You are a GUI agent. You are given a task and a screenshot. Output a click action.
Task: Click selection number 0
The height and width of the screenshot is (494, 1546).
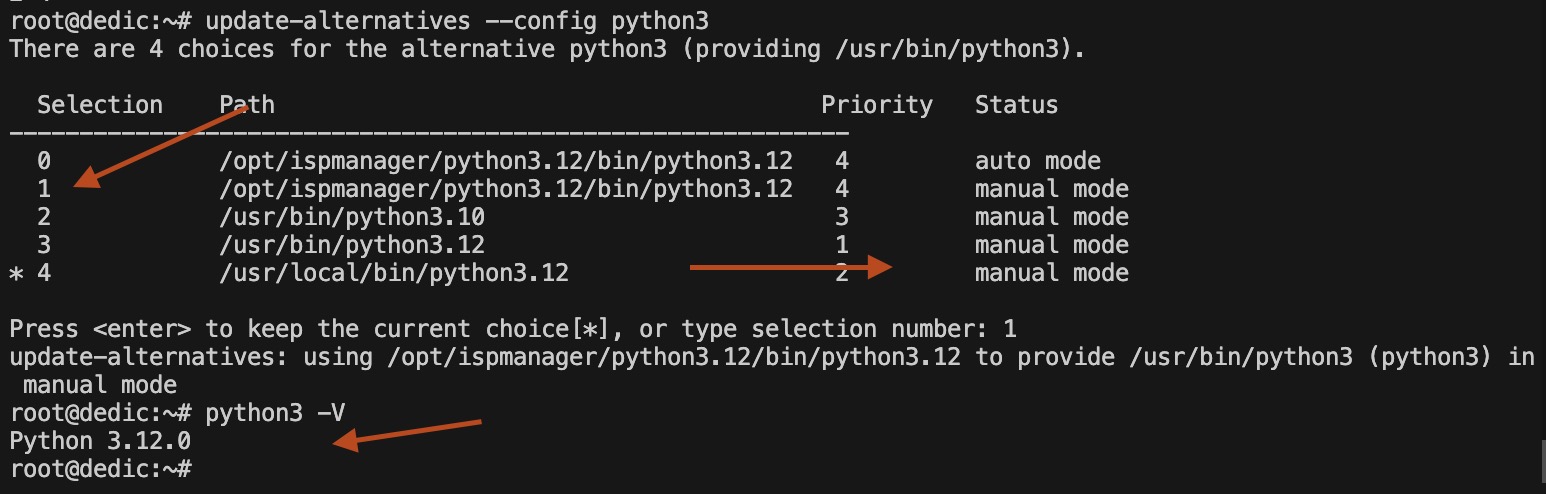click(x=44, y=161)
